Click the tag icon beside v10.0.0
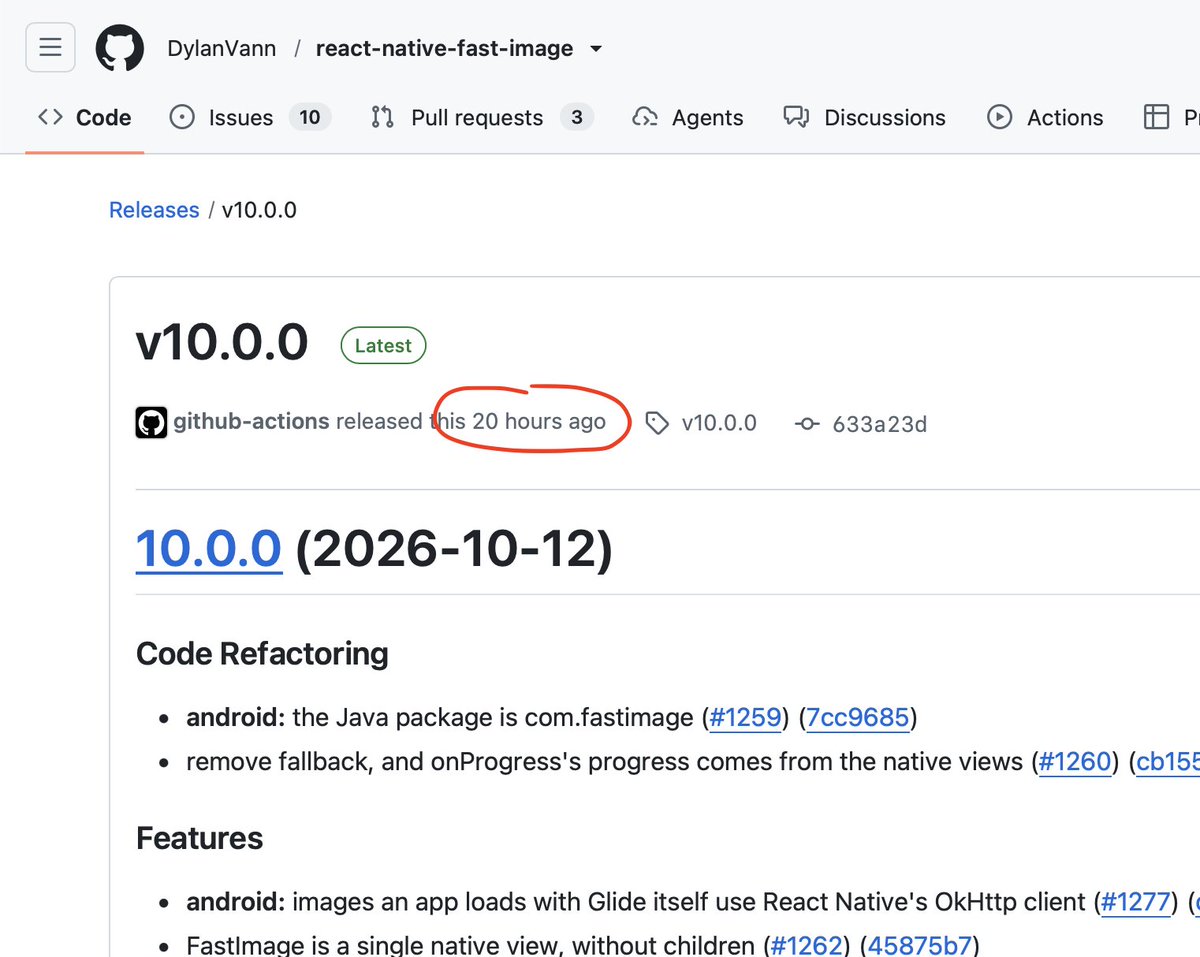The image size is (1200, 957). coord(657,423)
